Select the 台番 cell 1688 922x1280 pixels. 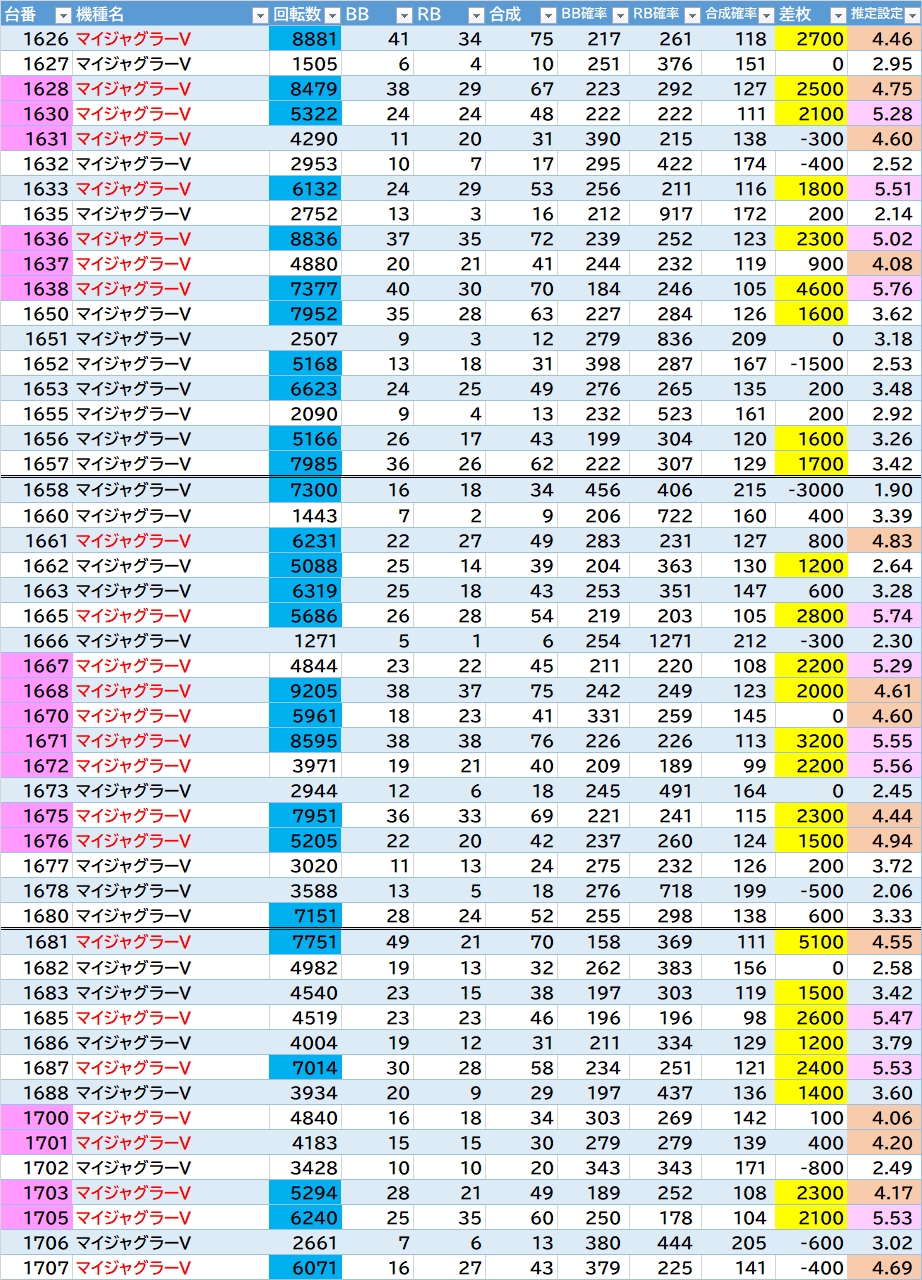tap(36, 1093)
